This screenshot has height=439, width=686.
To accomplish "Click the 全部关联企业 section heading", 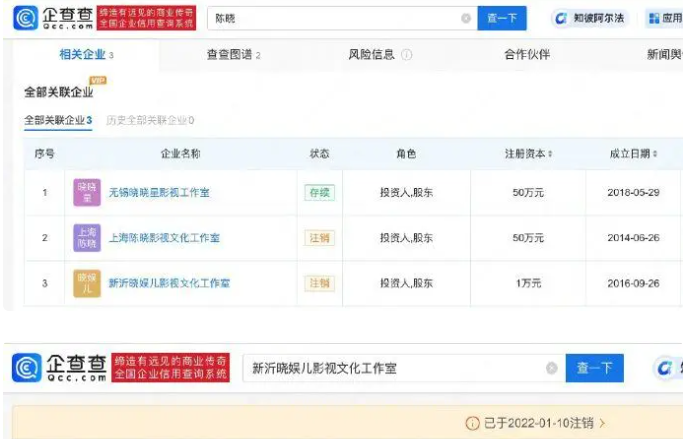I will click(59, 92).
